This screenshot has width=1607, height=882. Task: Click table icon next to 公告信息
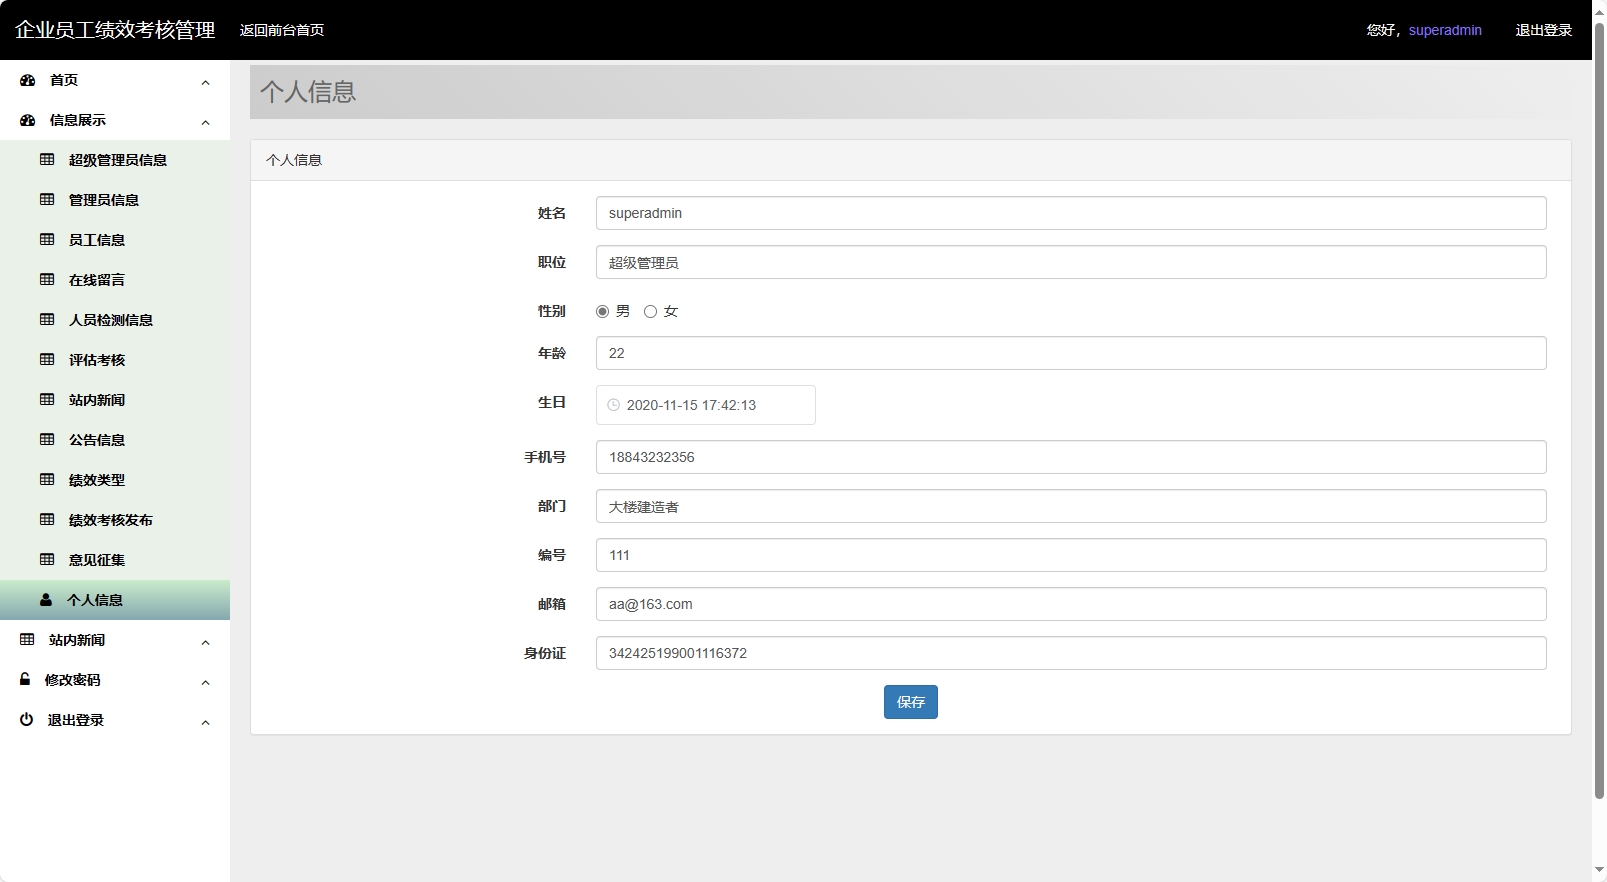(47, 439)
